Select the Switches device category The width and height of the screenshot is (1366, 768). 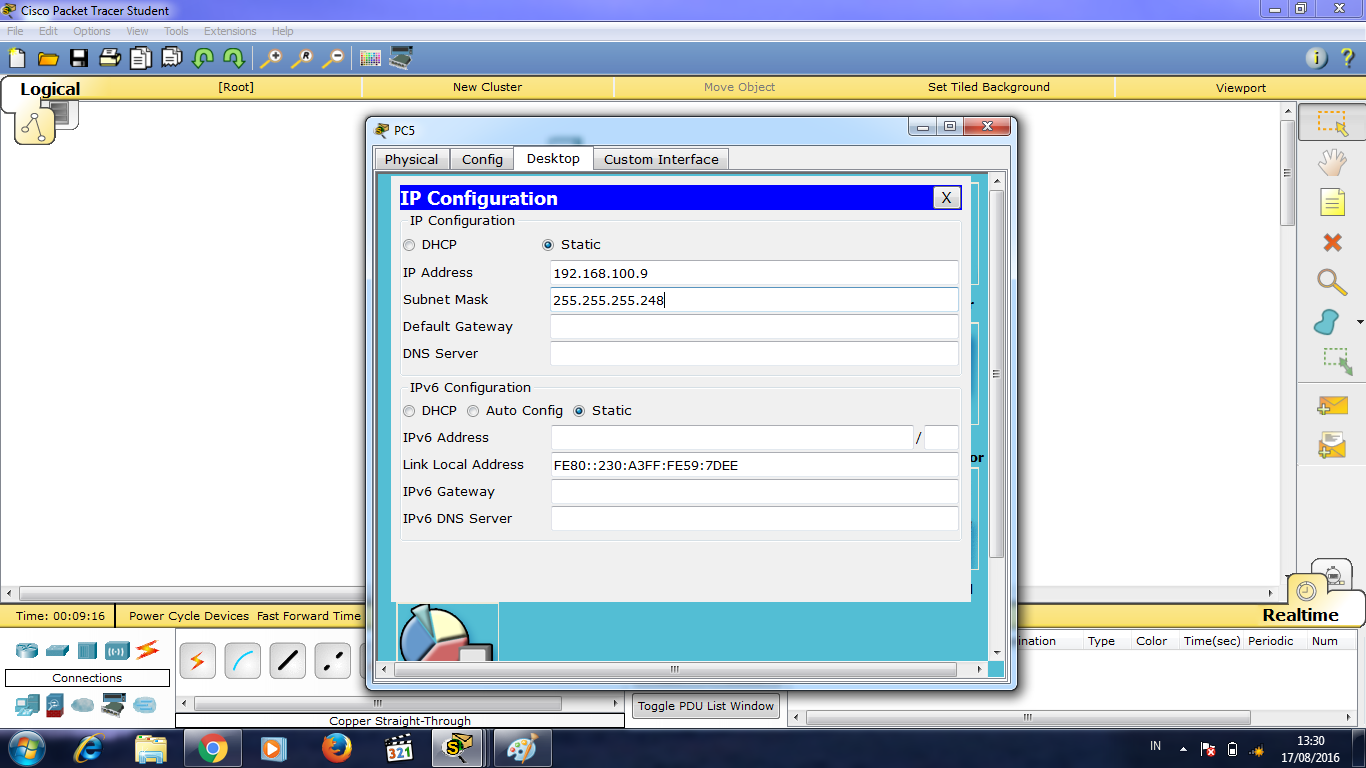[57, 651]
